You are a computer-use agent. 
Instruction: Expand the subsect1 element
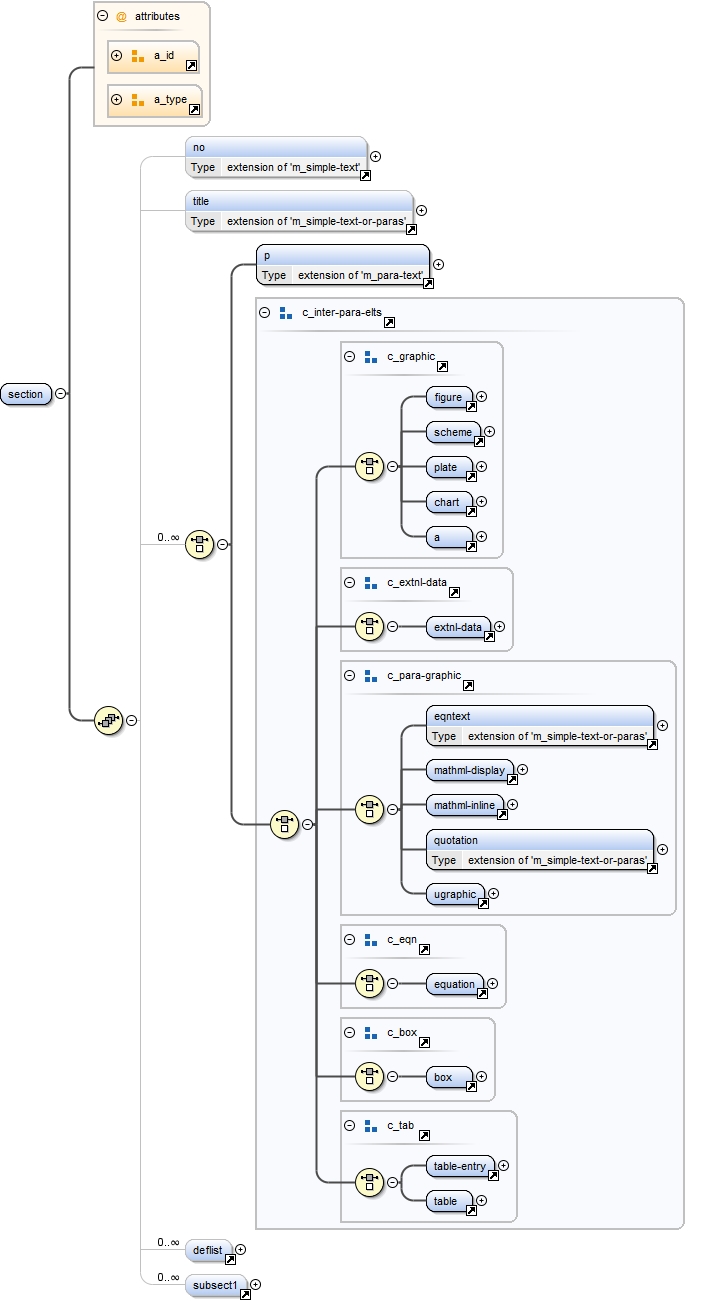[255, 1284]
